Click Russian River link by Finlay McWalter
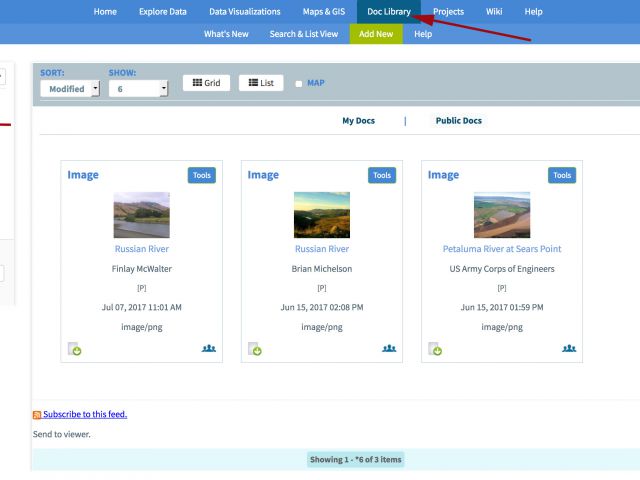This screenshot has width=640, height=480. coord(142,249)
